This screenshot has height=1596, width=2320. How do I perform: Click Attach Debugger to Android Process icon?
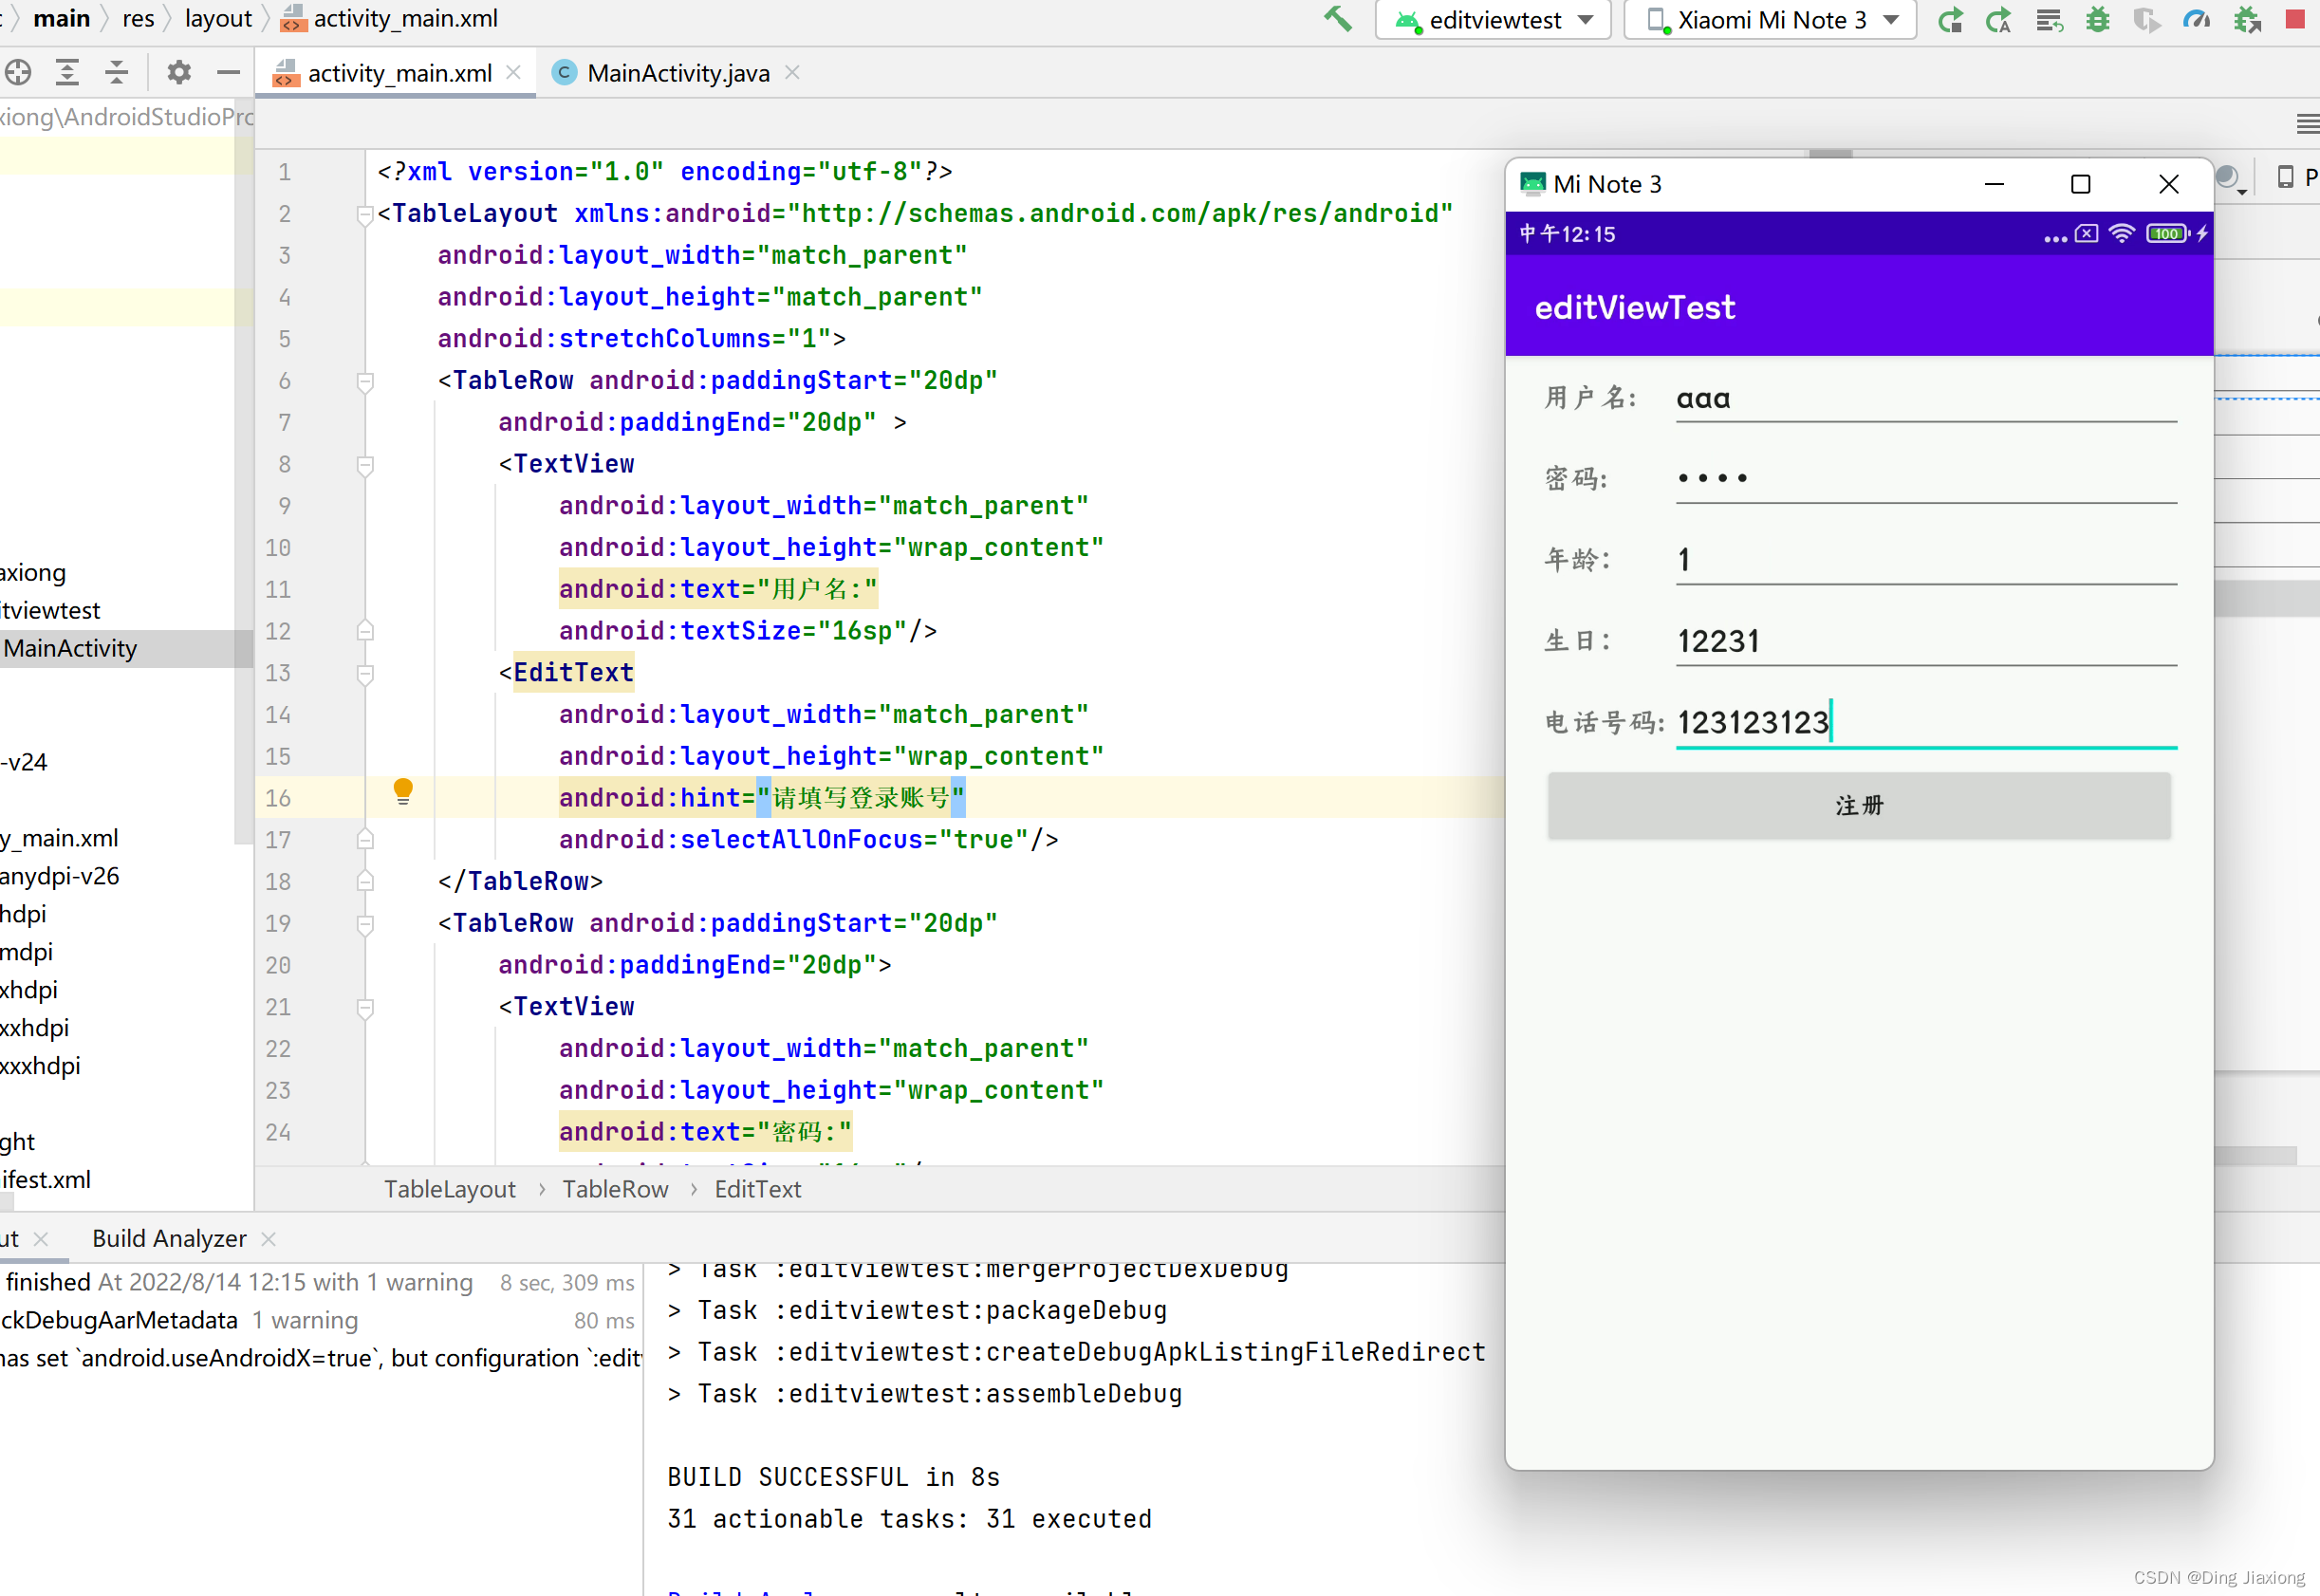click(2246, 20)
